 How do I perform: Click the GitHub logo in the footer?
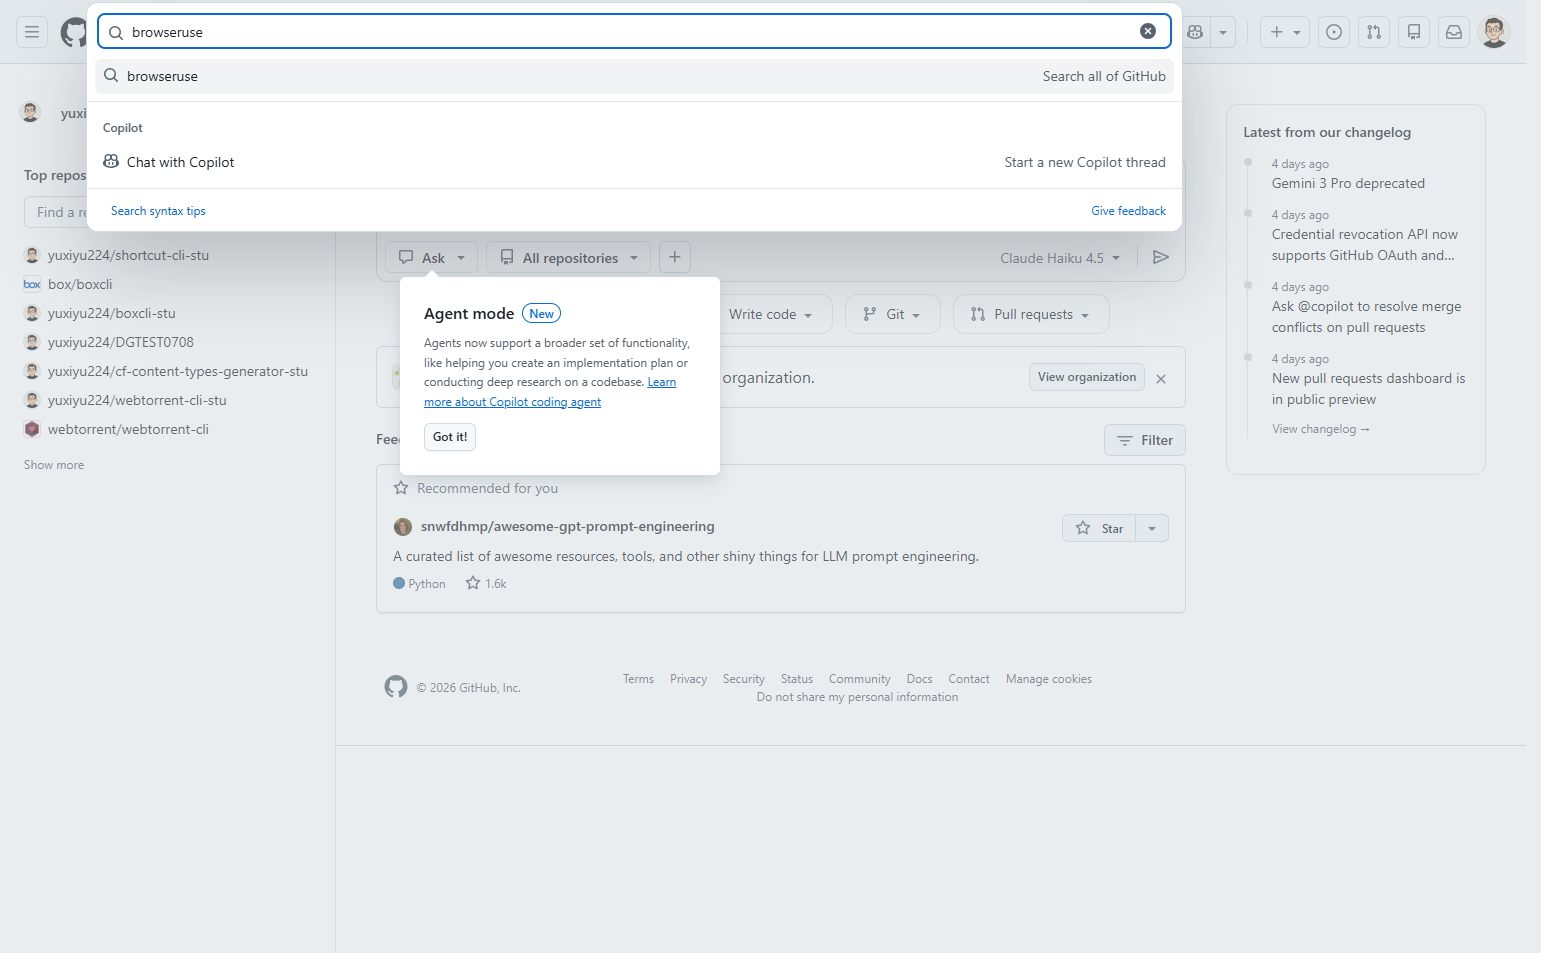click(396, 687)
